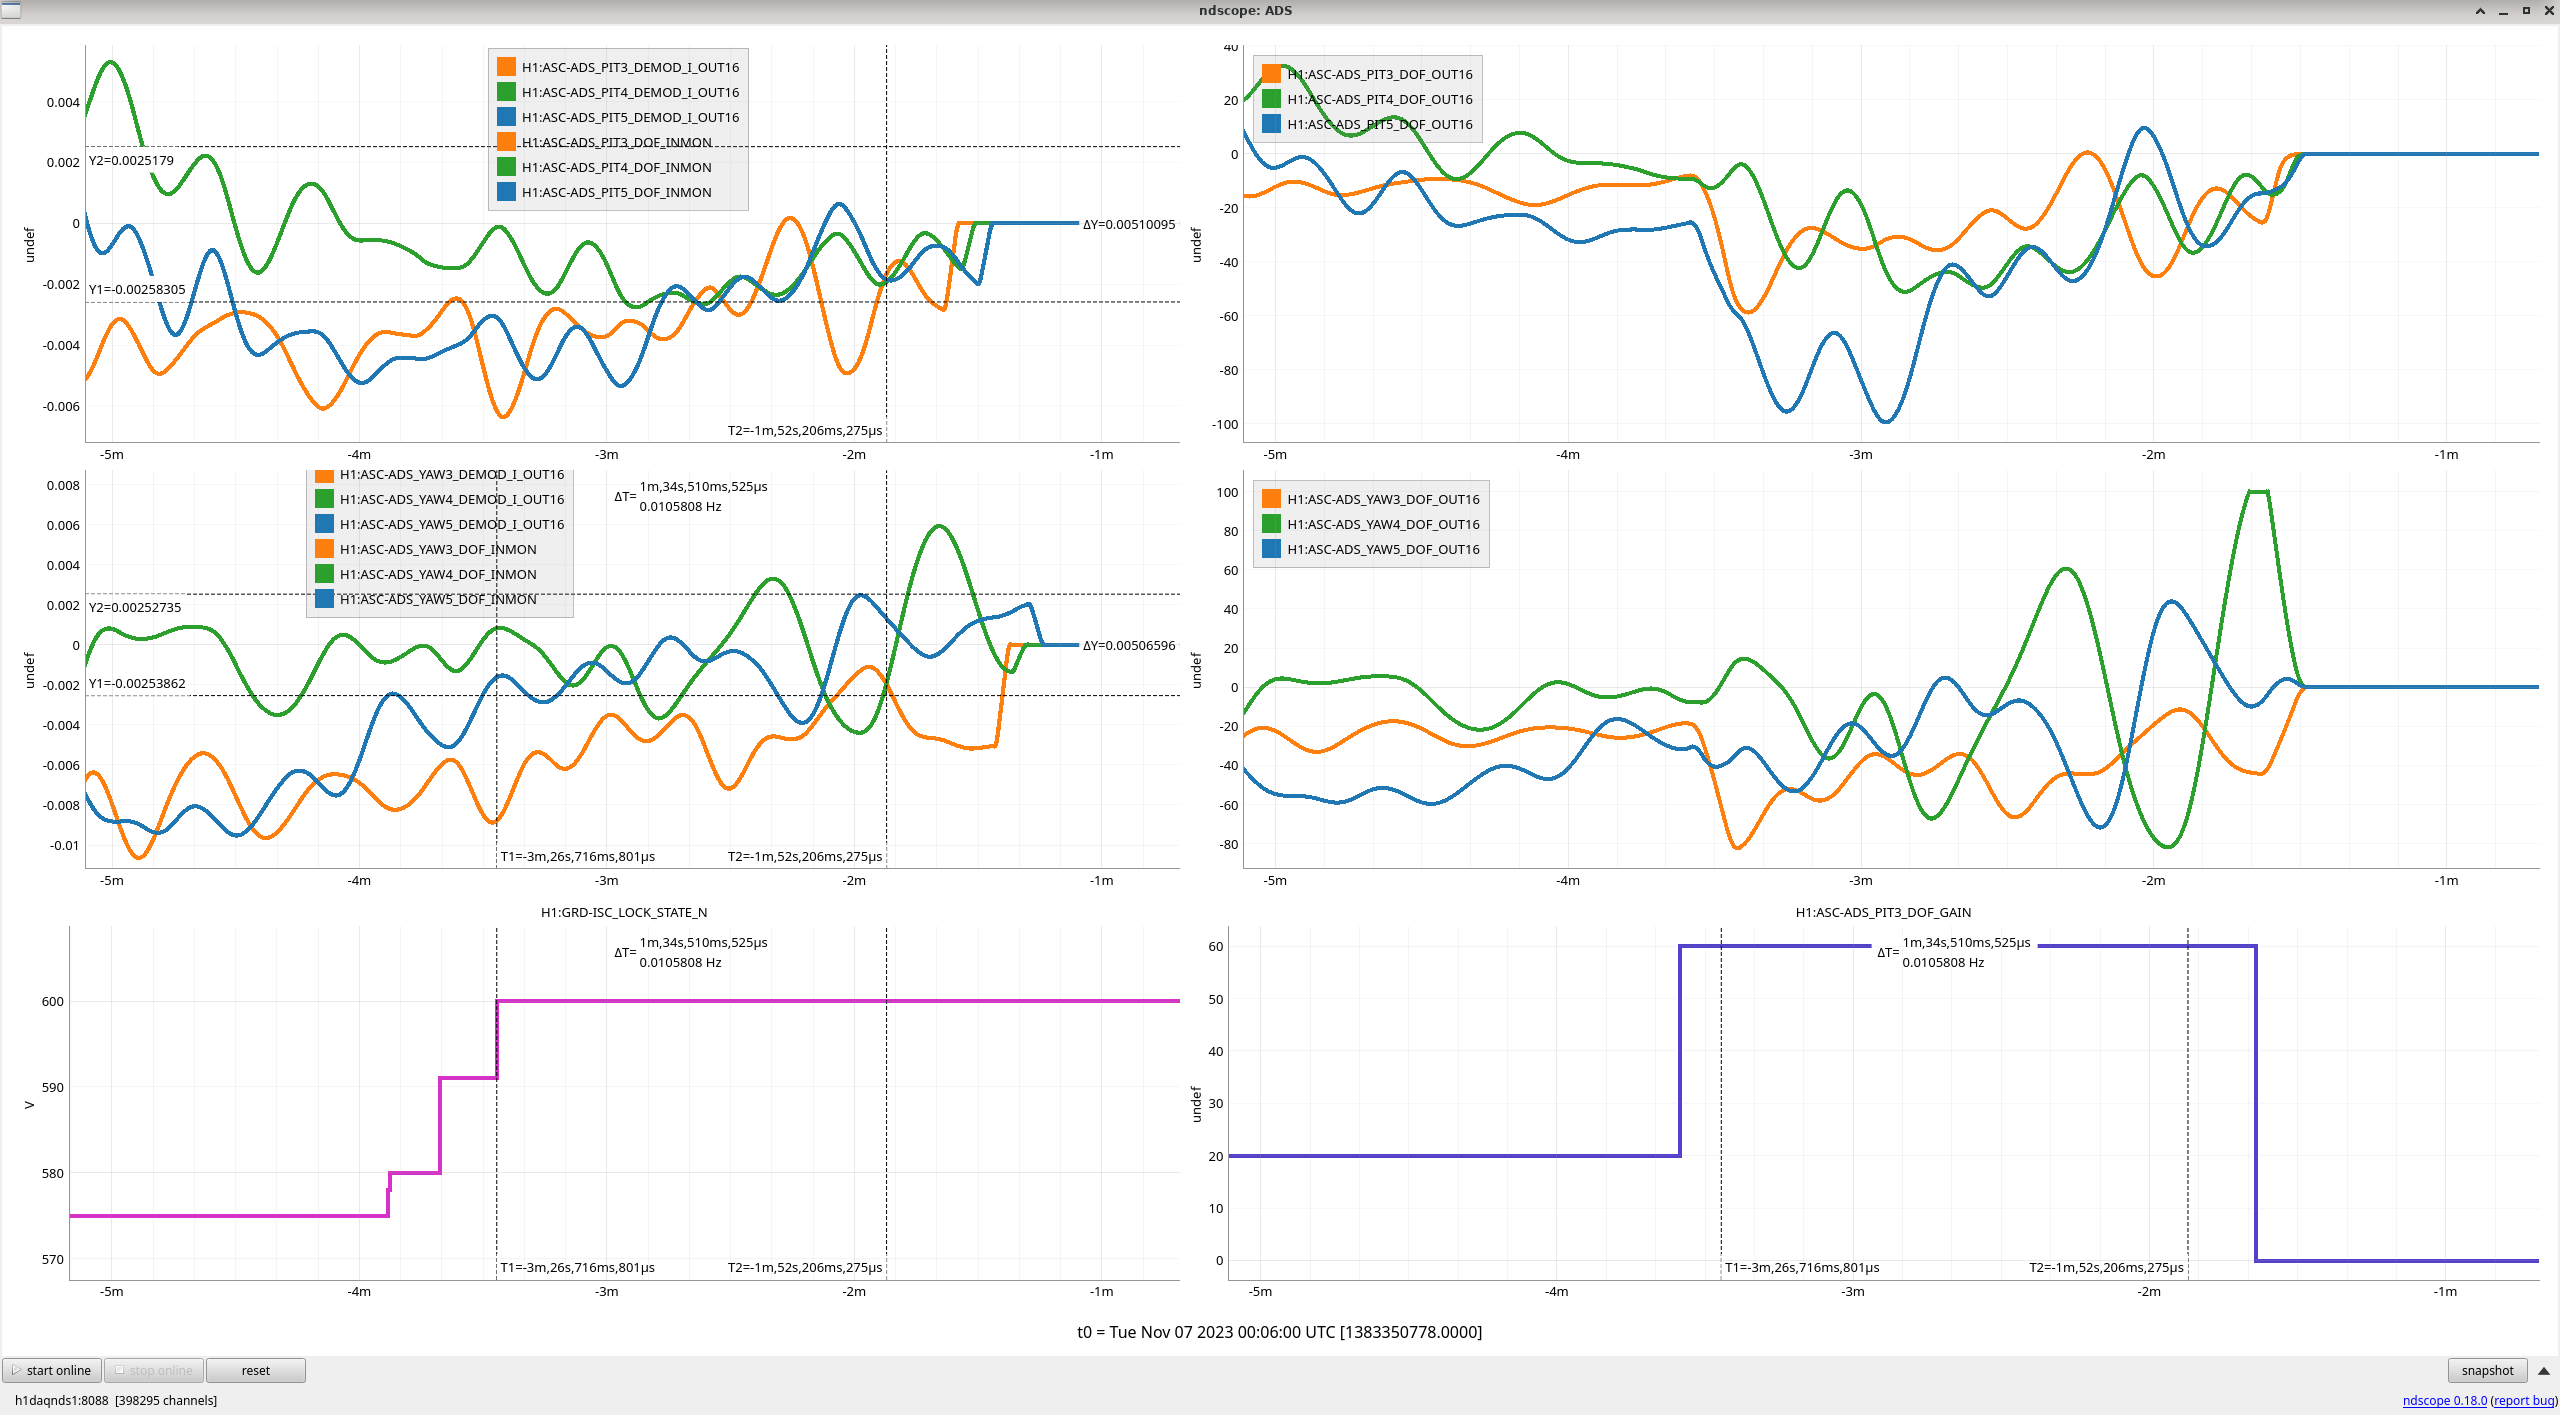2560x1415 pixels.
Task: Open the report bug link
Action: click(2523, 1400)
